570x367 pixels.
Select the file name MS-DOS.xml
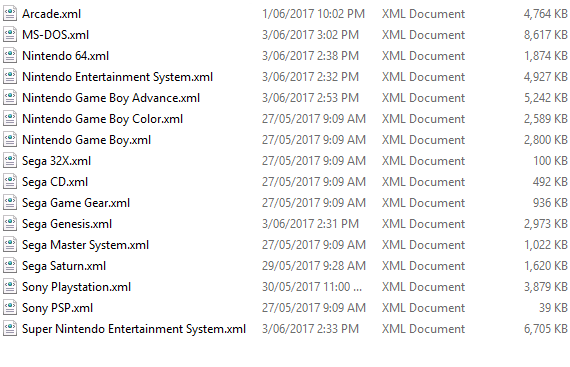56,35
